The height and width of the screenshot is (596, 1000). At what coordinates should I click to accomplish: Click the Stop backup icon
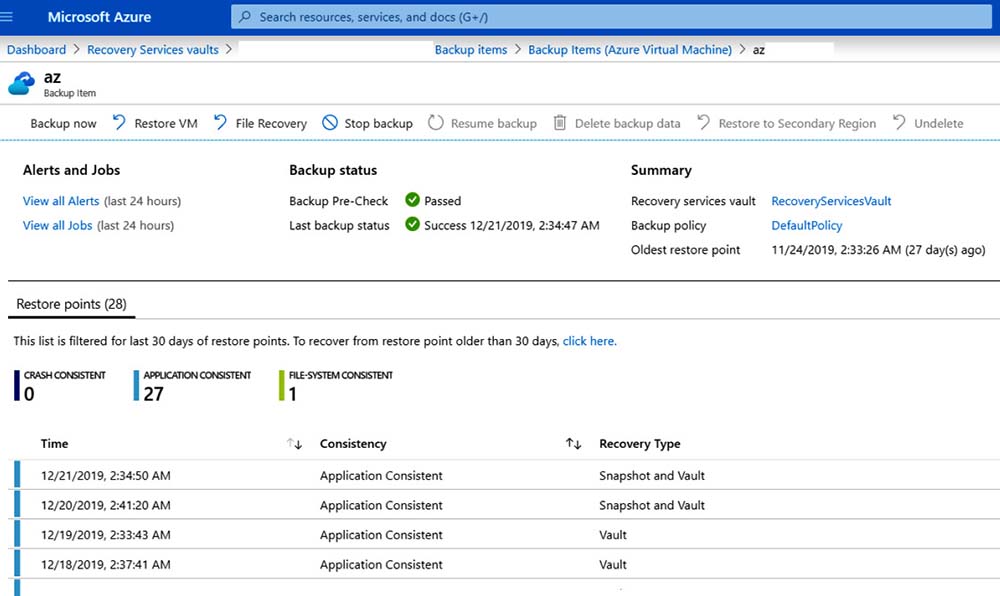(x=330, y=123)
